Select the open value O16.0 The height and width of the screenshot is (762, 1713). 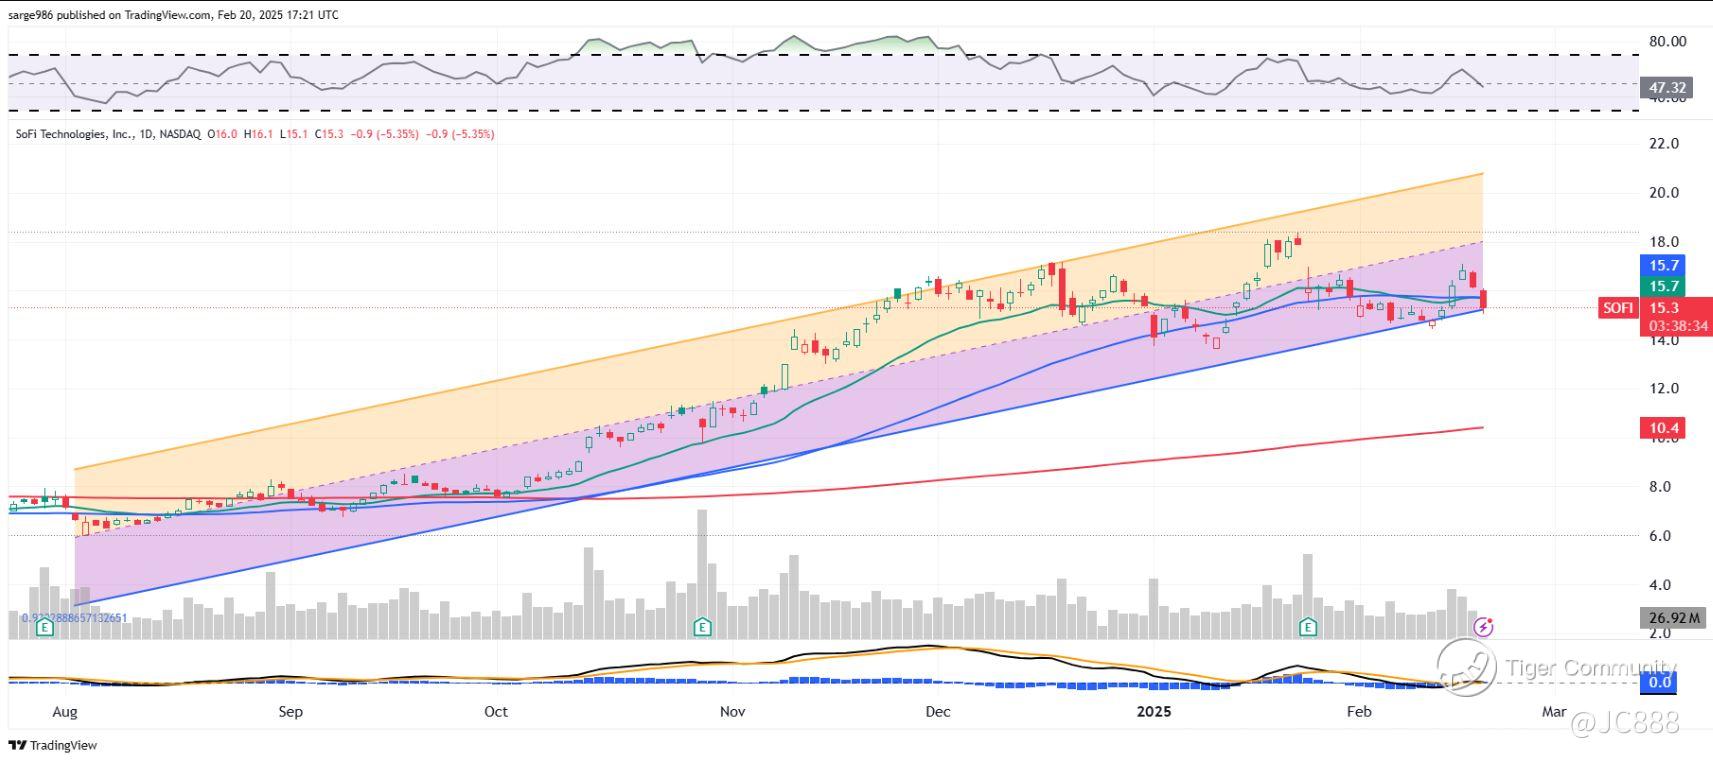coord(222,134)
